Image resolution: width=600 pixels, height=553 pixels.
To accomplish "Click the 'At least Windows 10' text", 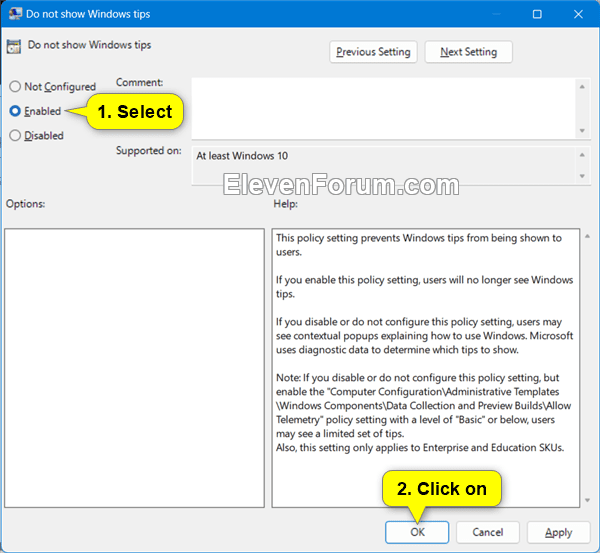I will (242, 156).
